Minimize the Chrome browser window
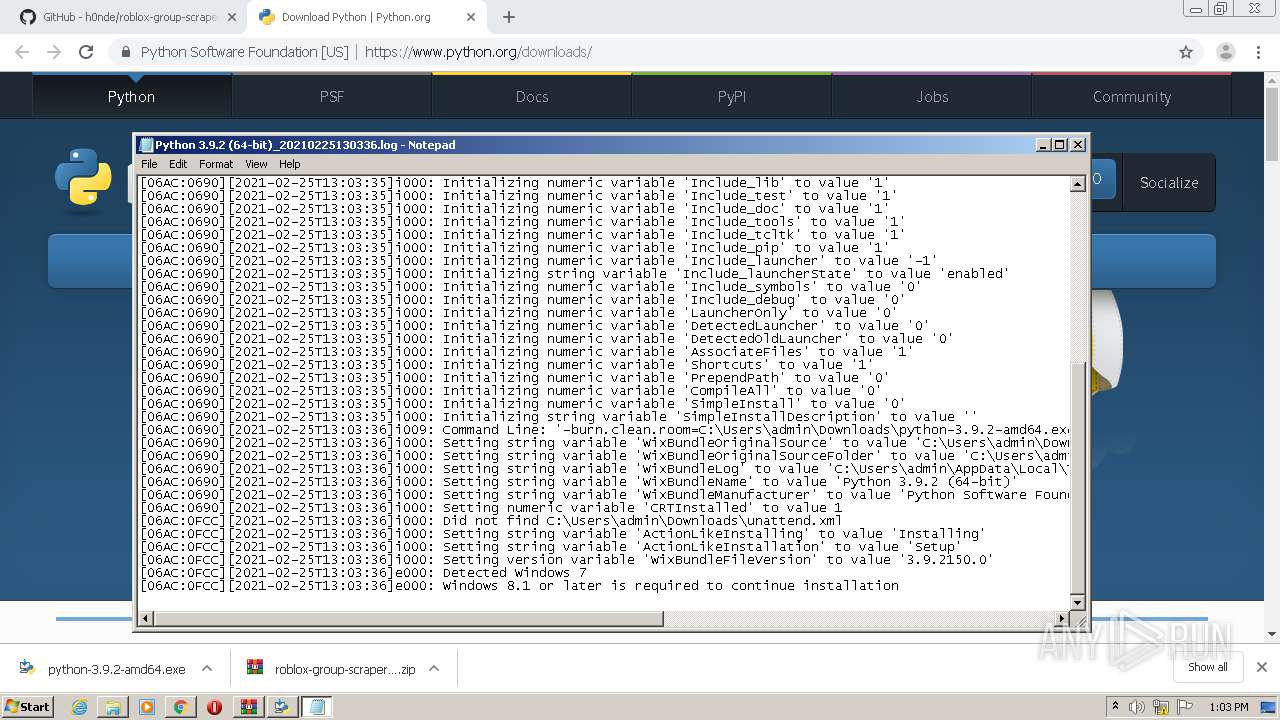Screen dimensions: 1280x720 [x=1194, y=9]
